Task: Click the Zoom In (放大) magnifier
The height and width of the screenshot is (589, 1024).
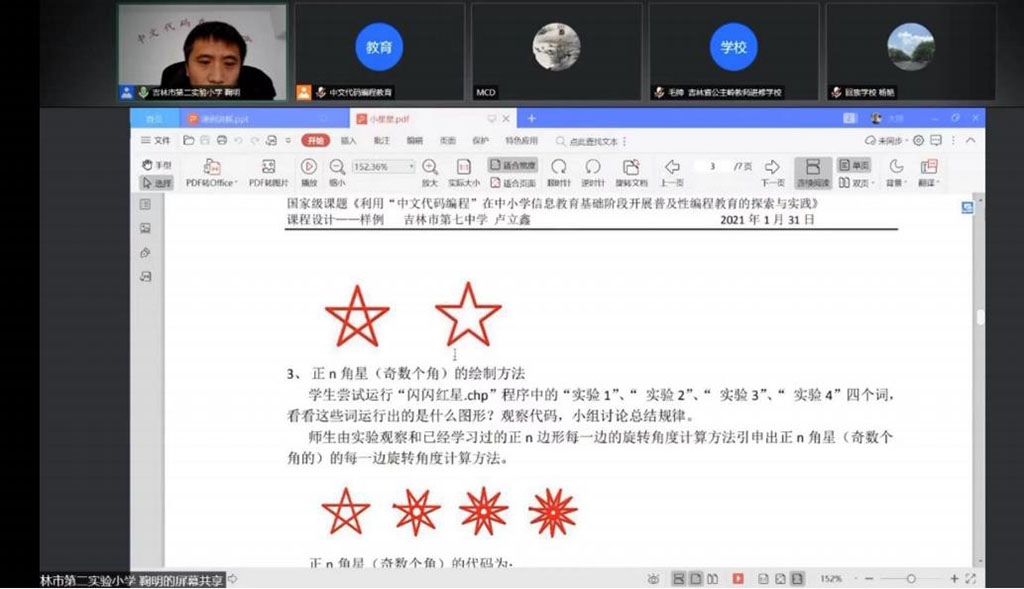Action: pyautogui.click(x=430, y=172)
